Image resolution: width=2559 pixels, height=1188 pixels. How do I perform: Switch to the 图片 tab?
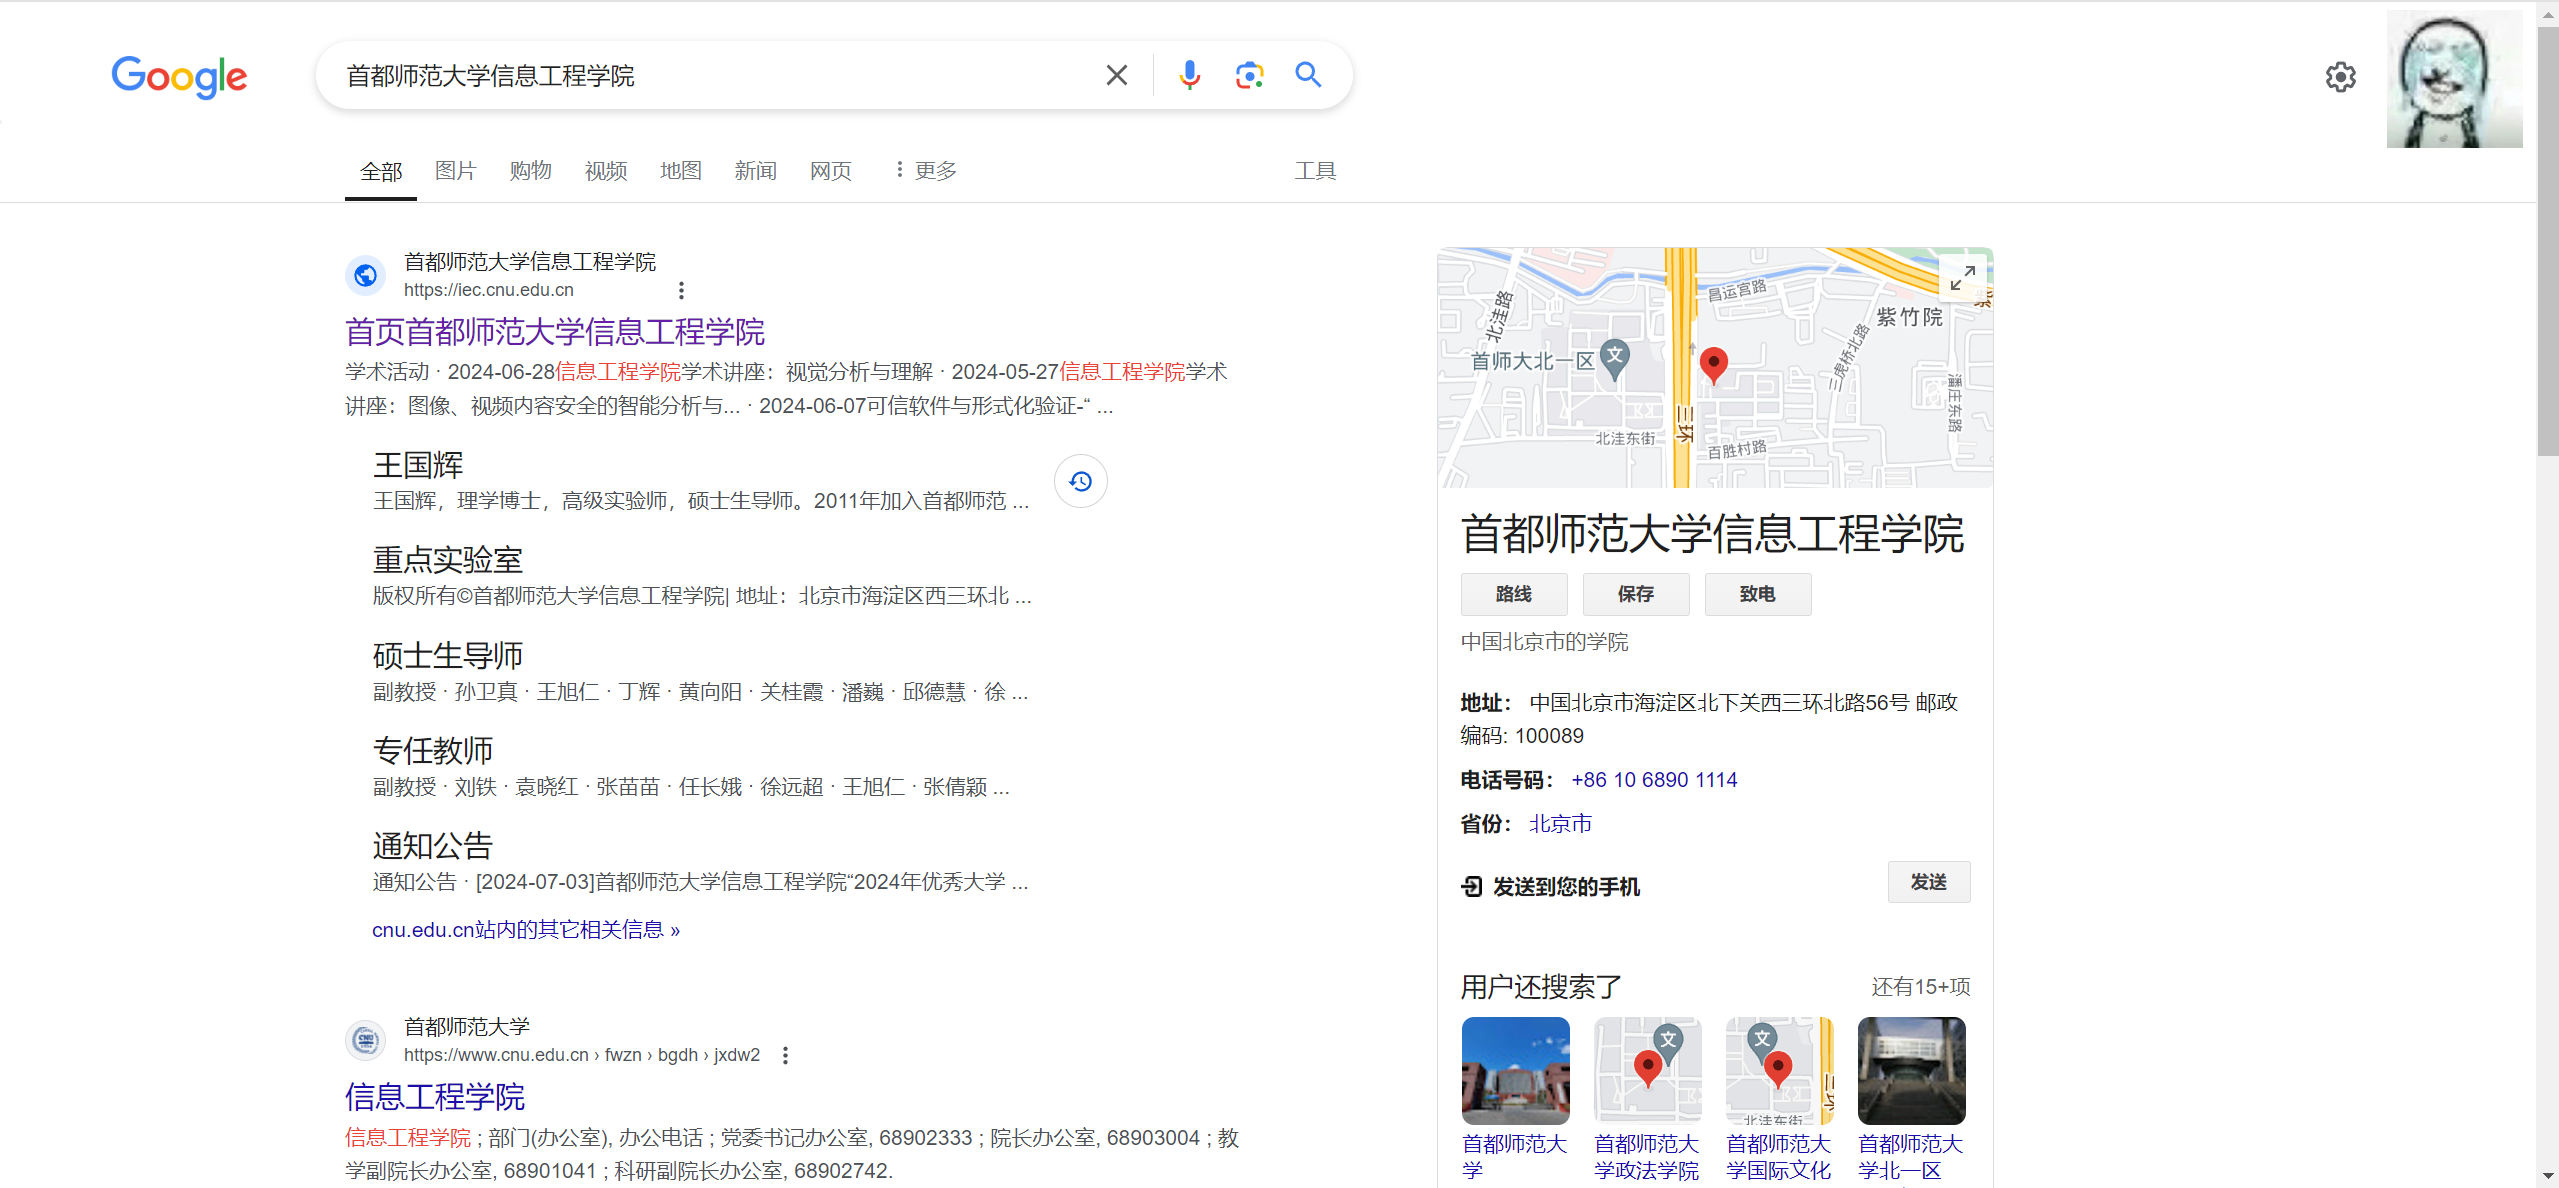(455, 171)
